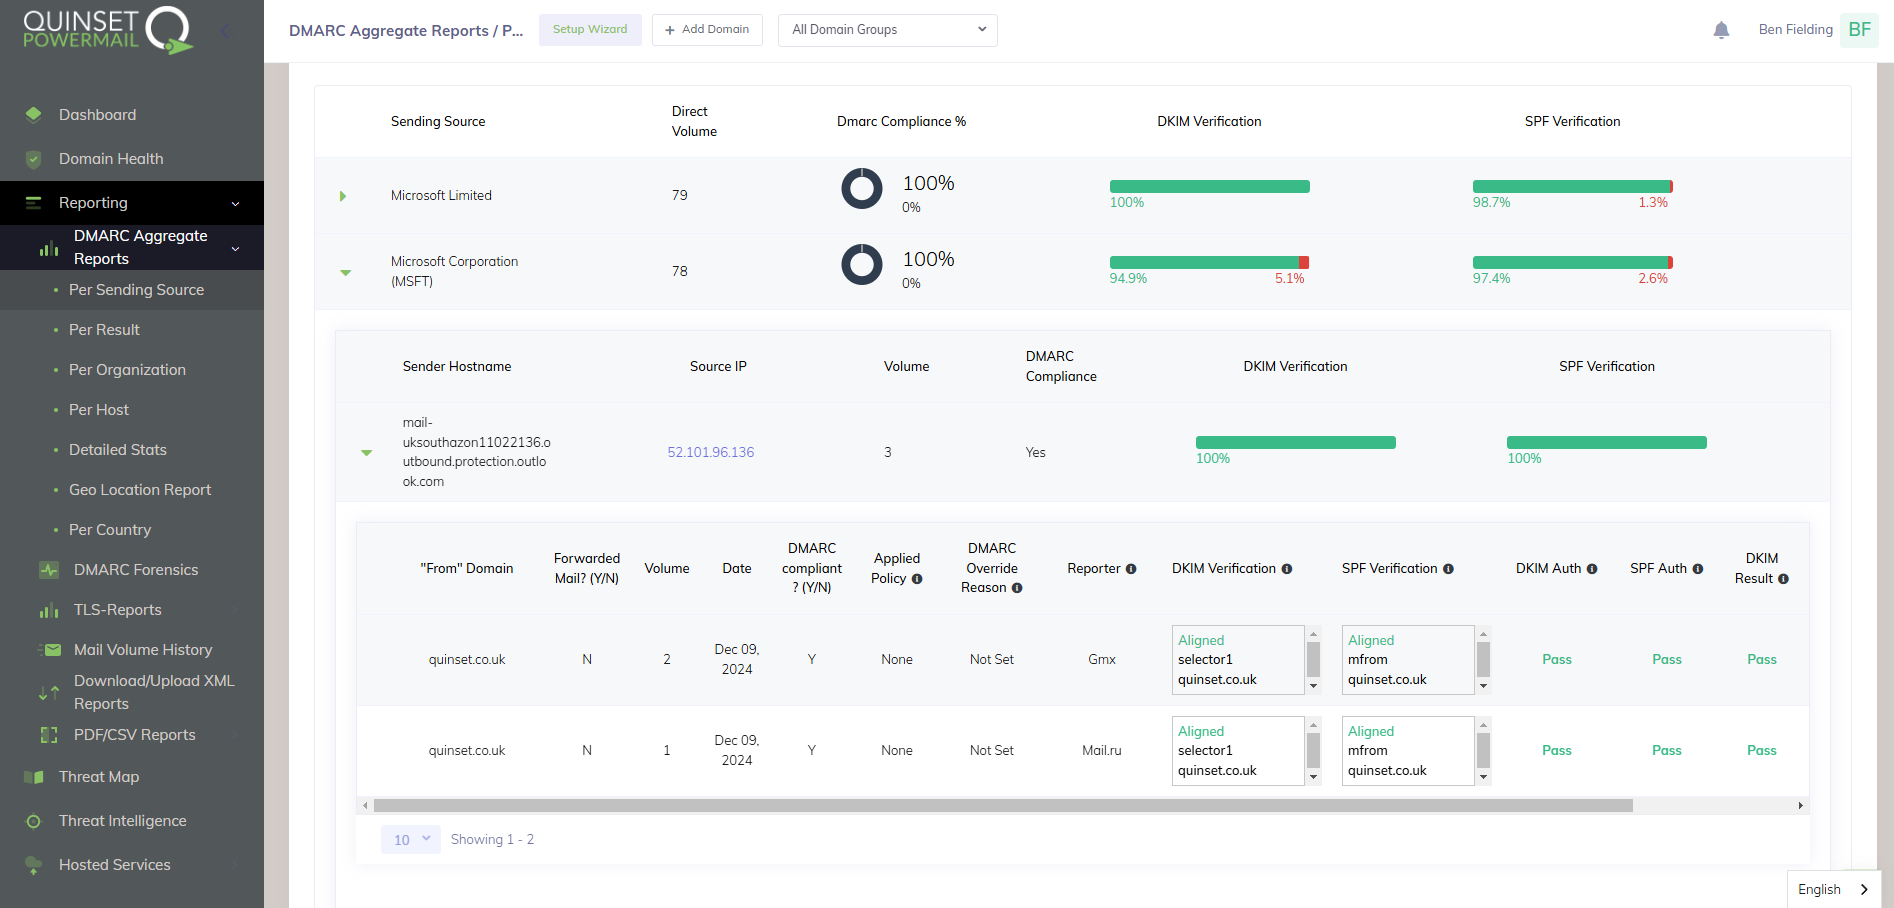Image resolution: width=1894 pixels, height=908 pixels.
Task: Open Per Result report in sidebar
Action: click(x=104, y=330)
